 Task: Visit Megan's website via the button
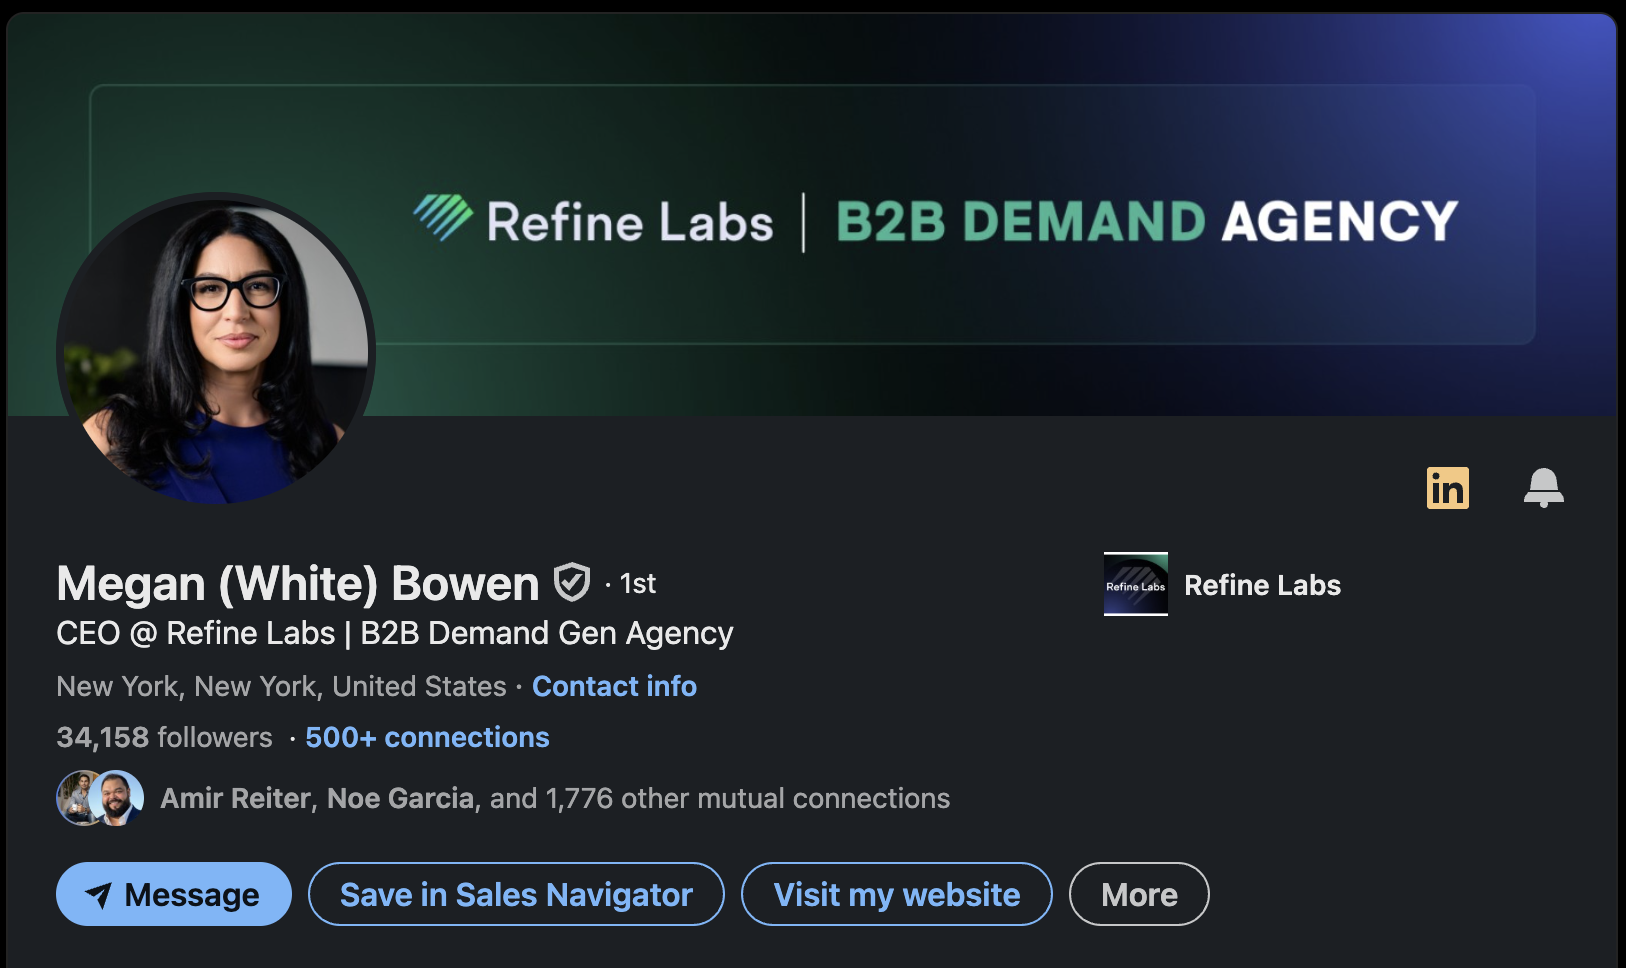pyautogui.click(x=896, y=894)
